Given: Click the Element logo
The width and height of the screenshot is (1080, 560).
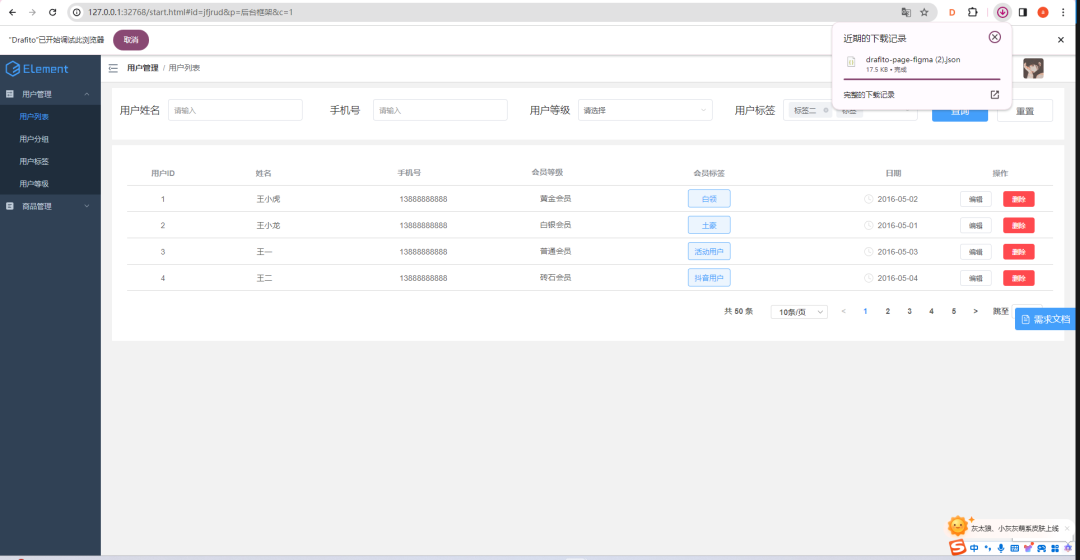Looking at the screenshot, I should coord(37,69).
